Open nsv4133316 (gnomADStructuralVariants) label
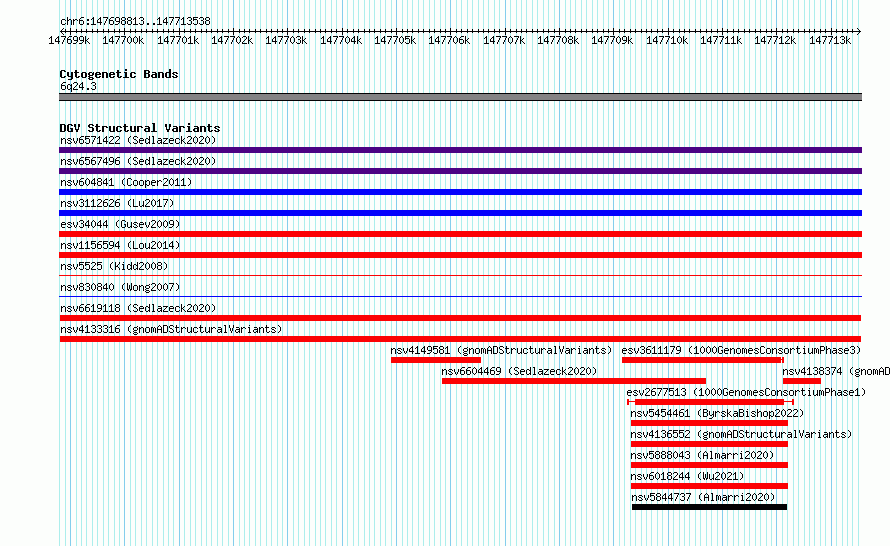 point(171,329)
